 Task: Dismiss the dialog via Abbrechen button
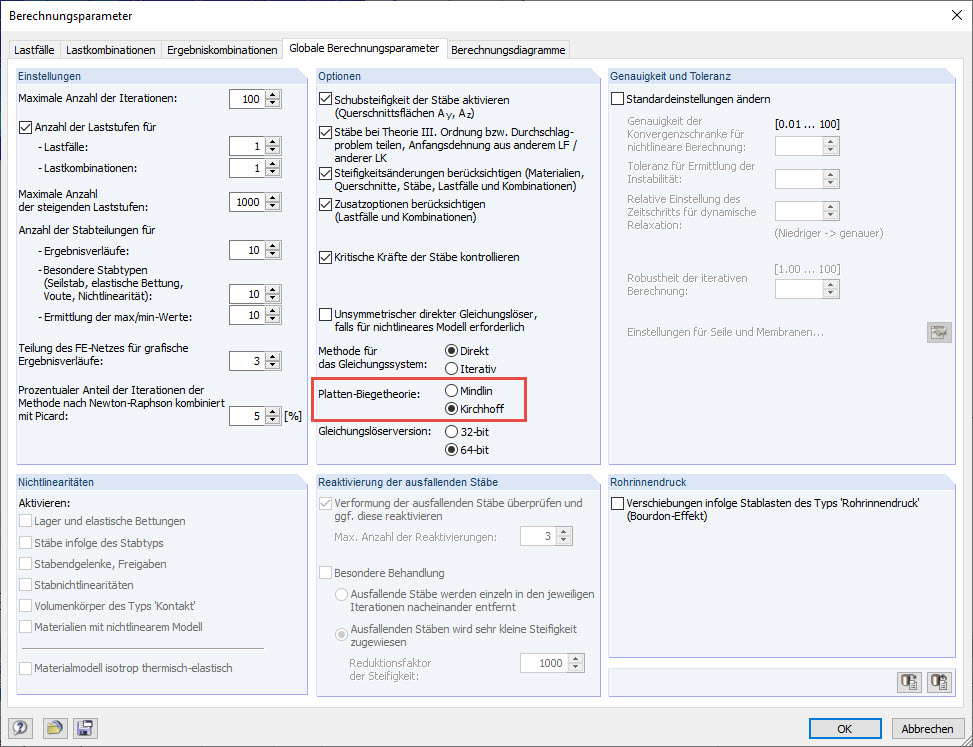928,728
